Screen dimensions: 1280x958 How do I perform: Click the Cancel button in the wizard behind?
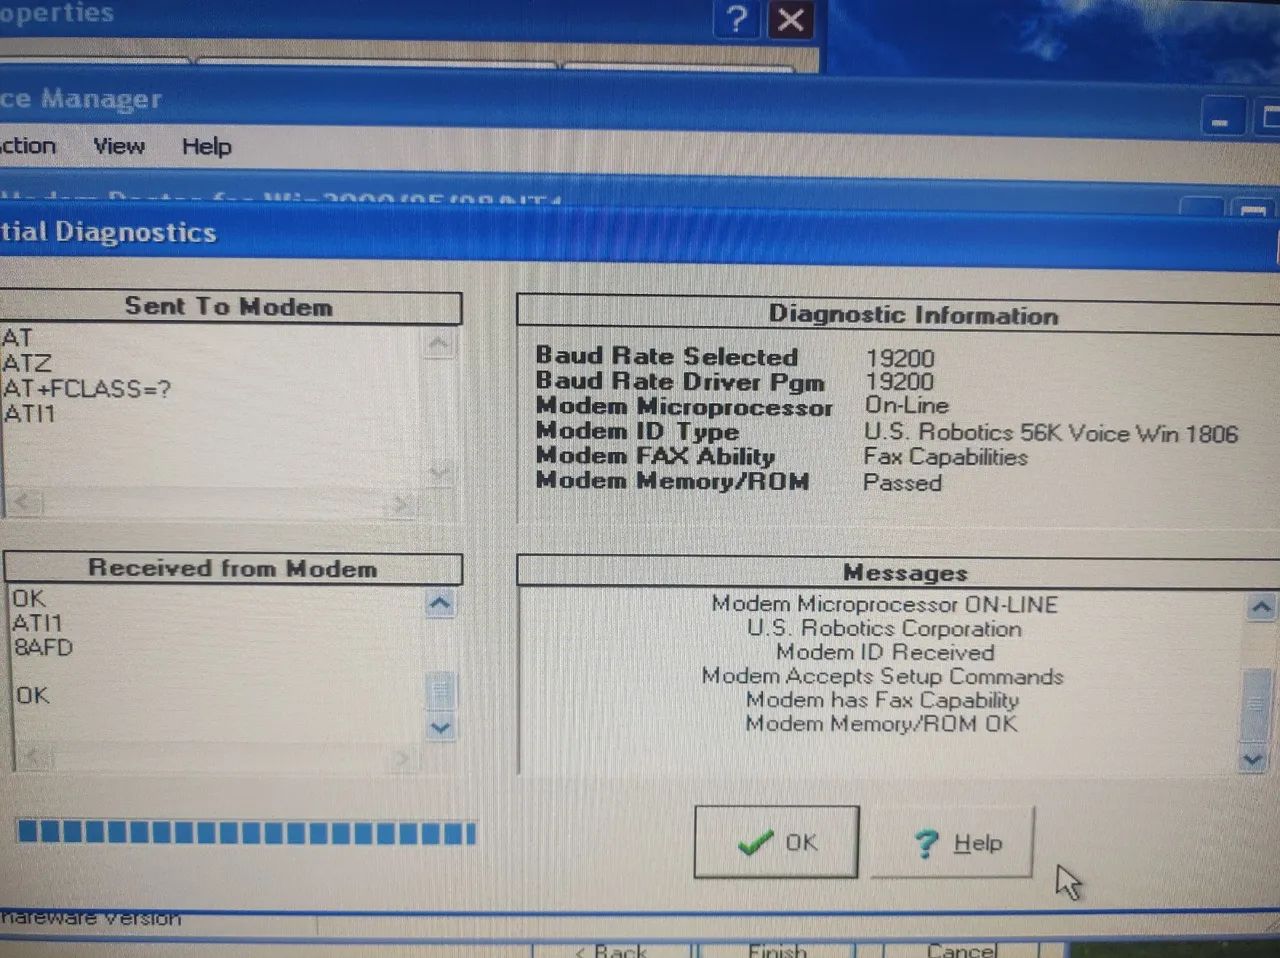pos(960,949)
